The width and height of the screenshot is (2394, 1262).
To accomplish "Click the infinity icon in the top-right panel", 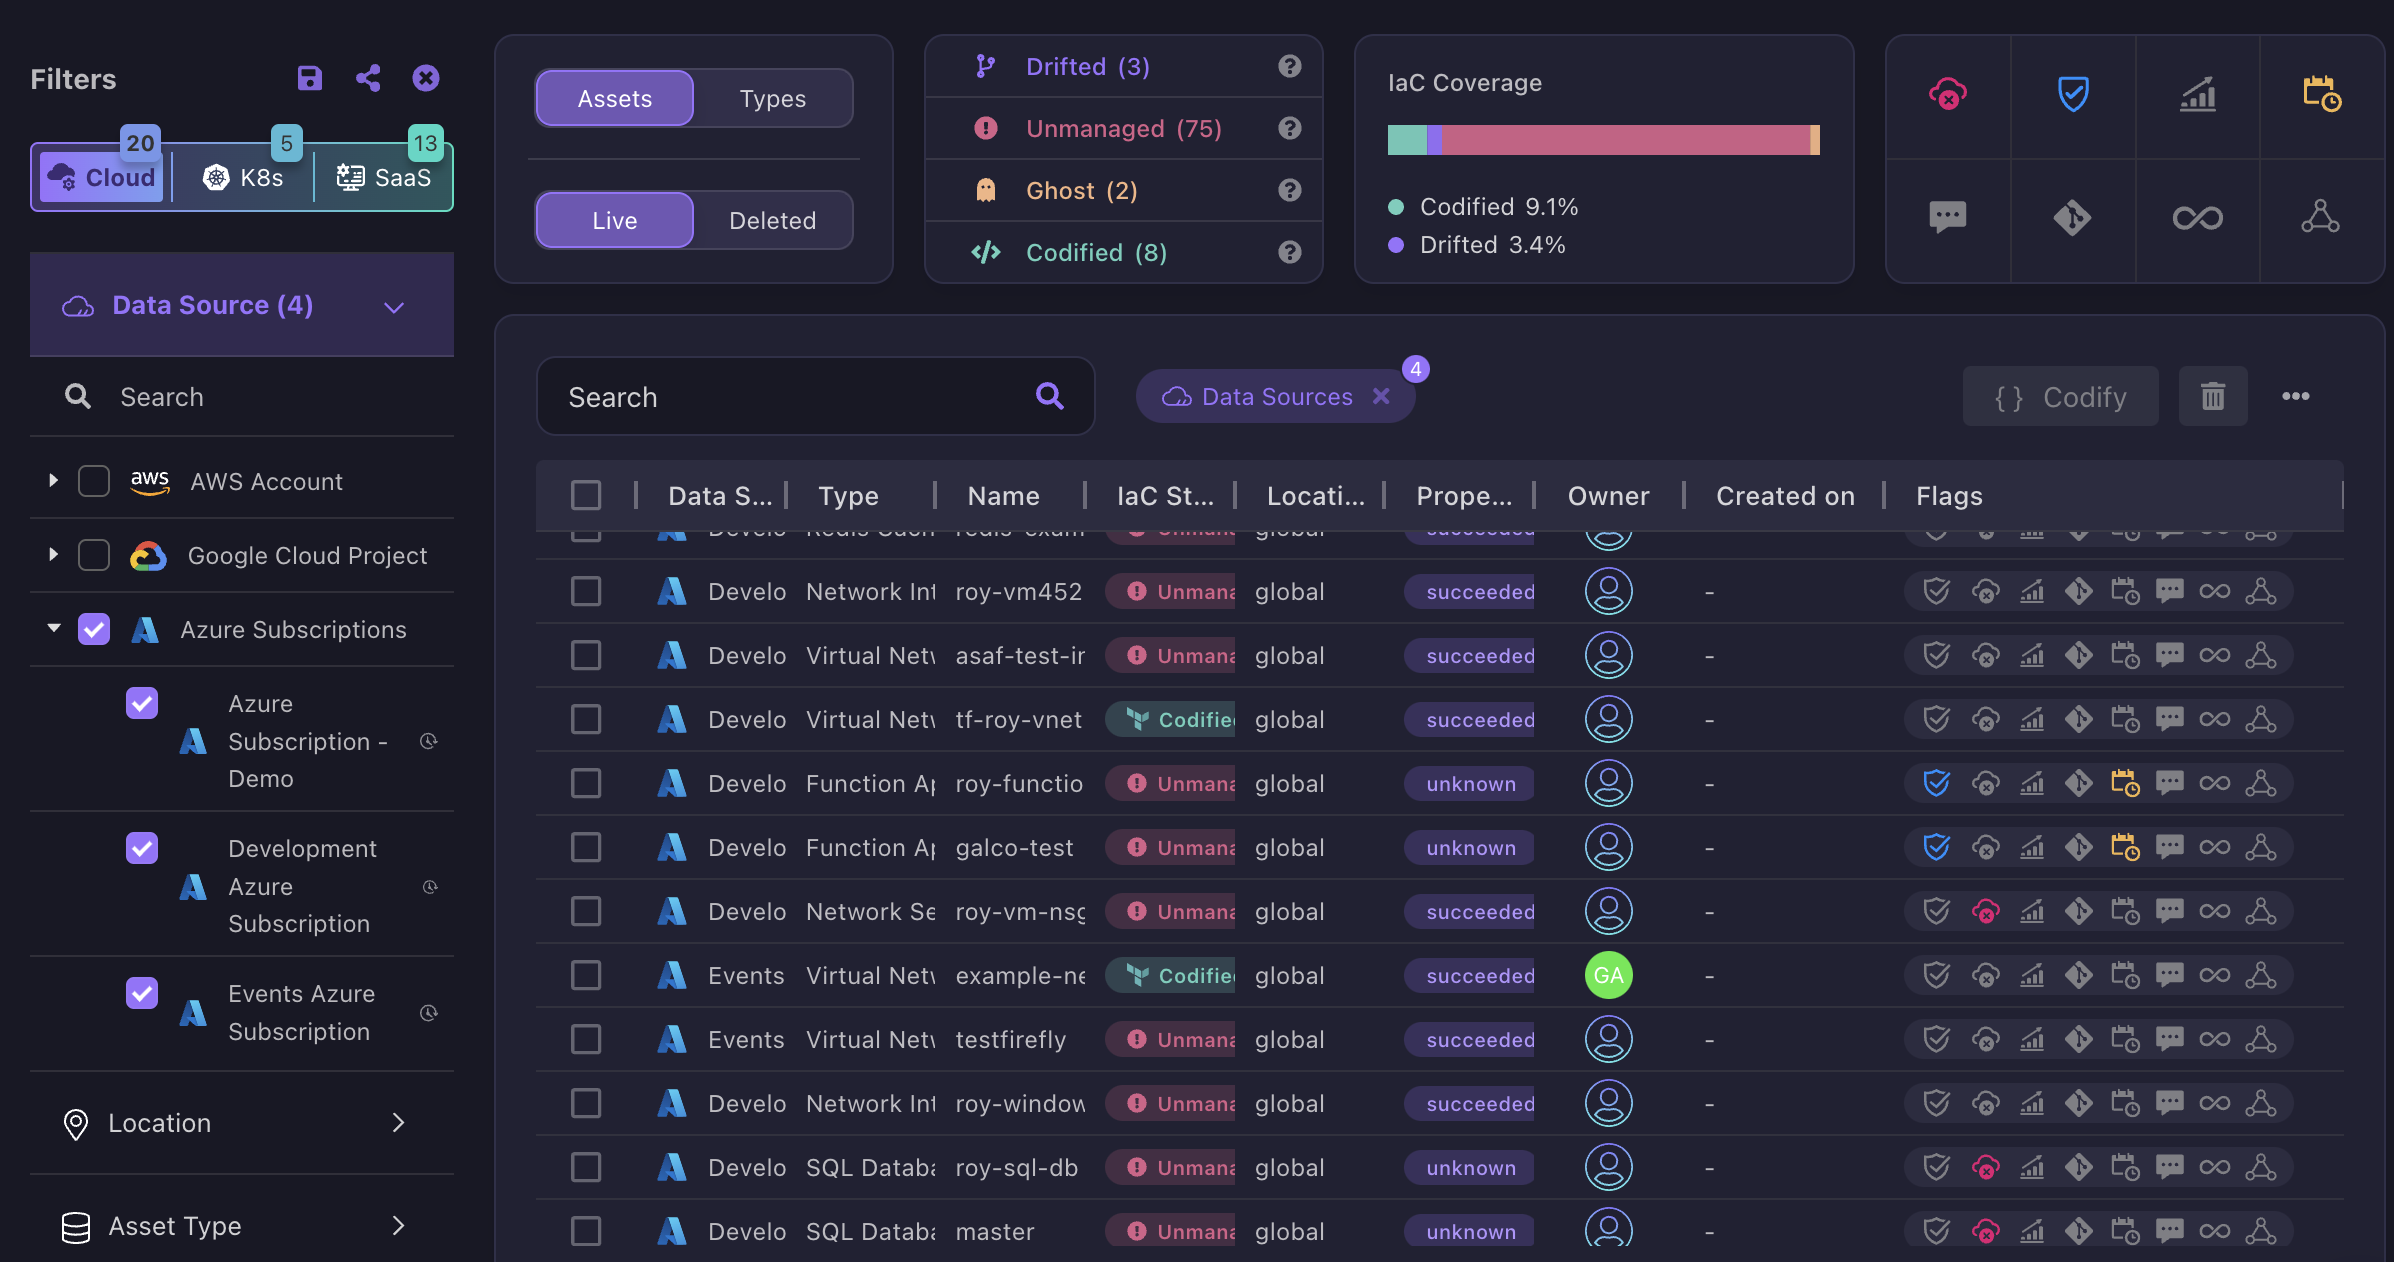I will 2197,218.
